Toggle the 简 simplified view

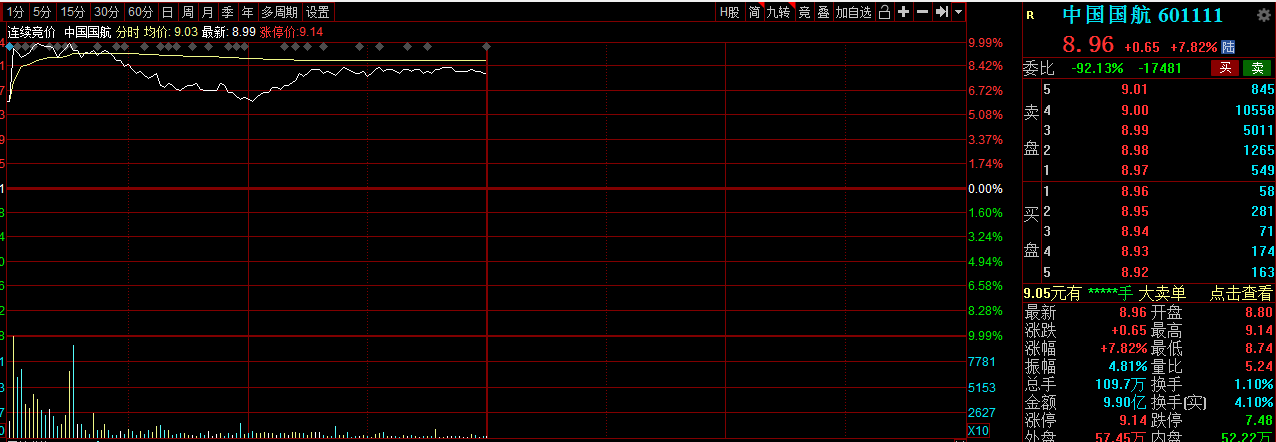(754, 12)
